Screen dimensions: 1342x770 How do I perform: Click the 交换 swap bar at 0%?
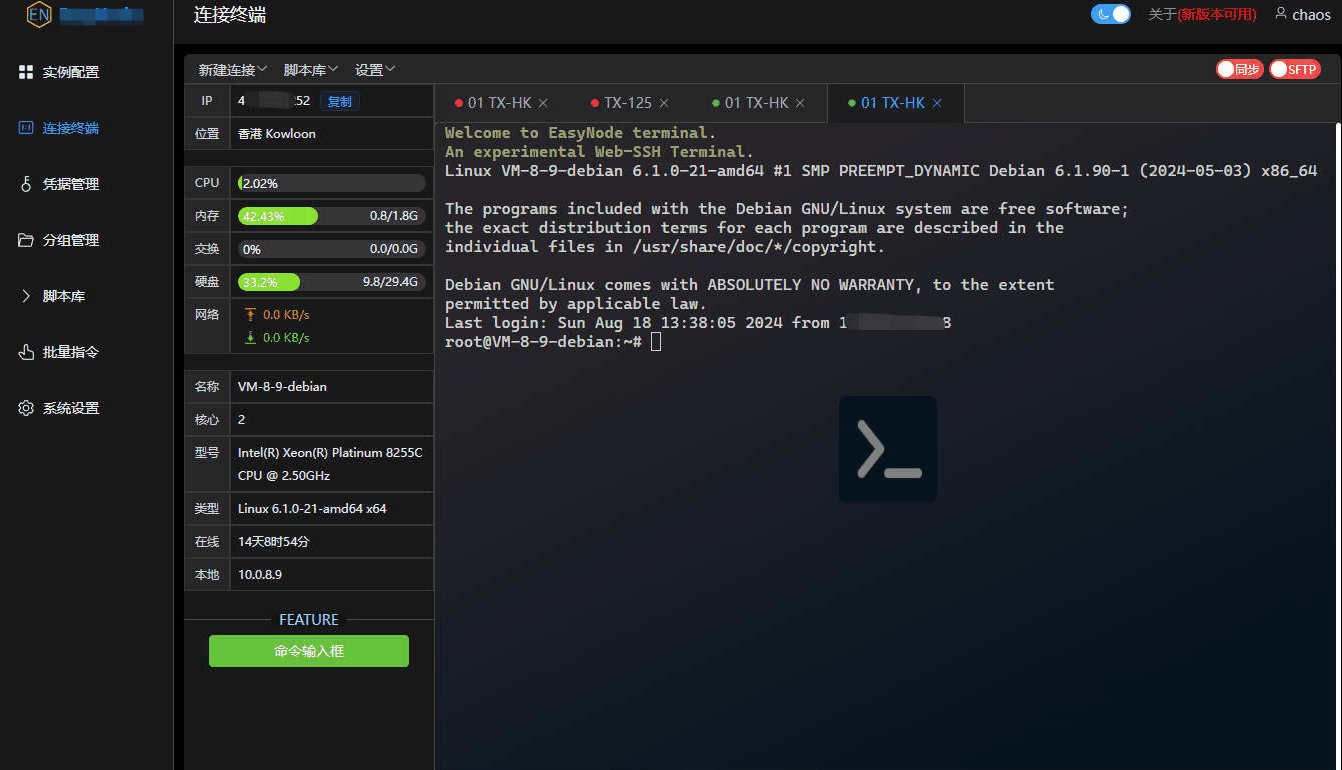(x=332, y=249)
